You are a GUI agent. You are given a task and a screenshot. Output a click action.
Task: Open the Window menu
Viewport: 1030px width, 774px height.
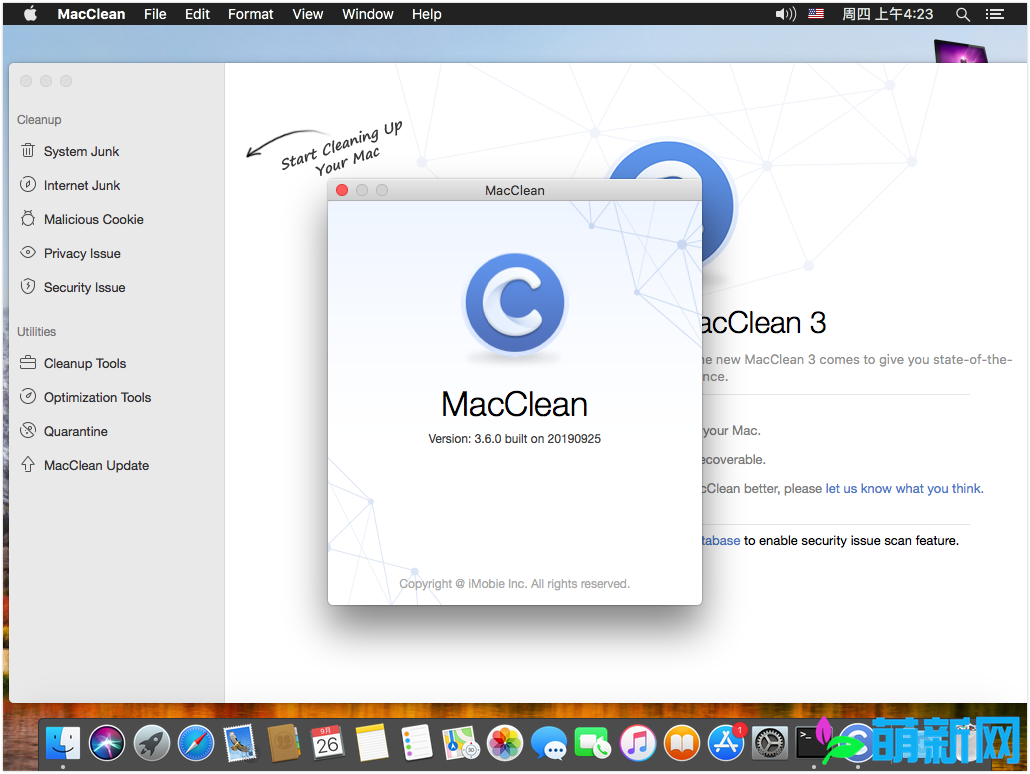click(367, 14)
